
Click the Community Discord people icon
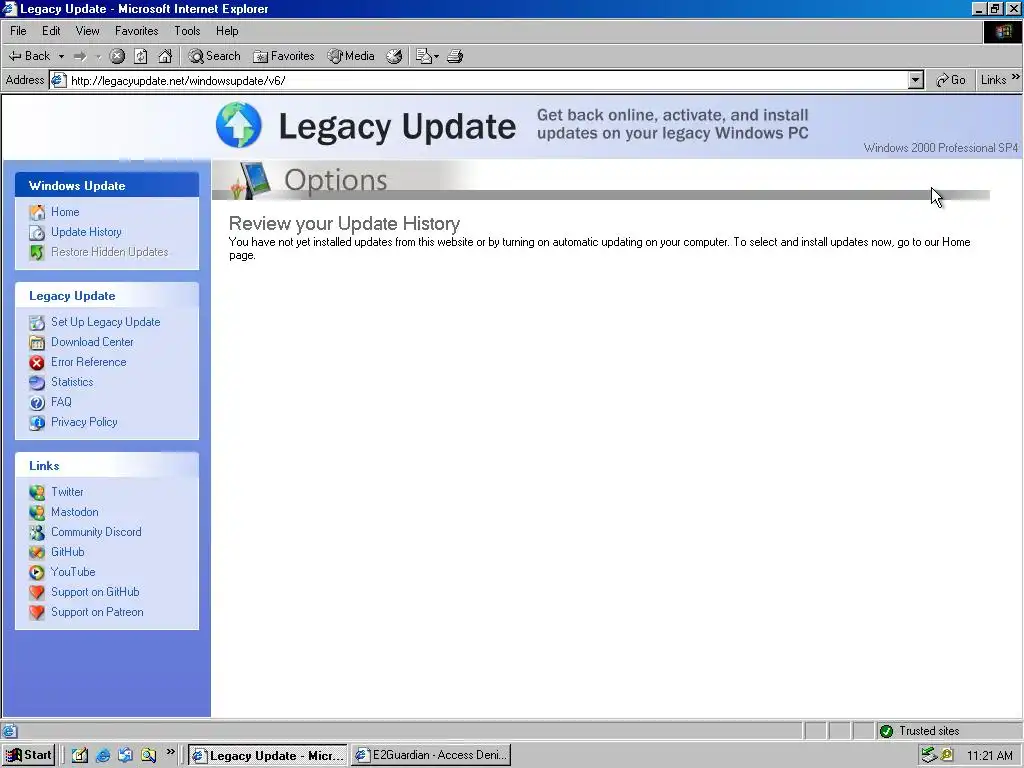coord(37,532)
